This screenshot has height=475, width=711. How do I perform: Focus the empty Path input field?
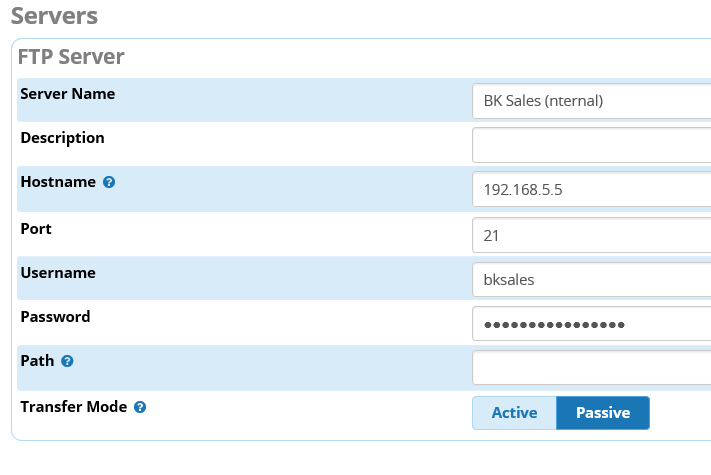tap(591, 368)
